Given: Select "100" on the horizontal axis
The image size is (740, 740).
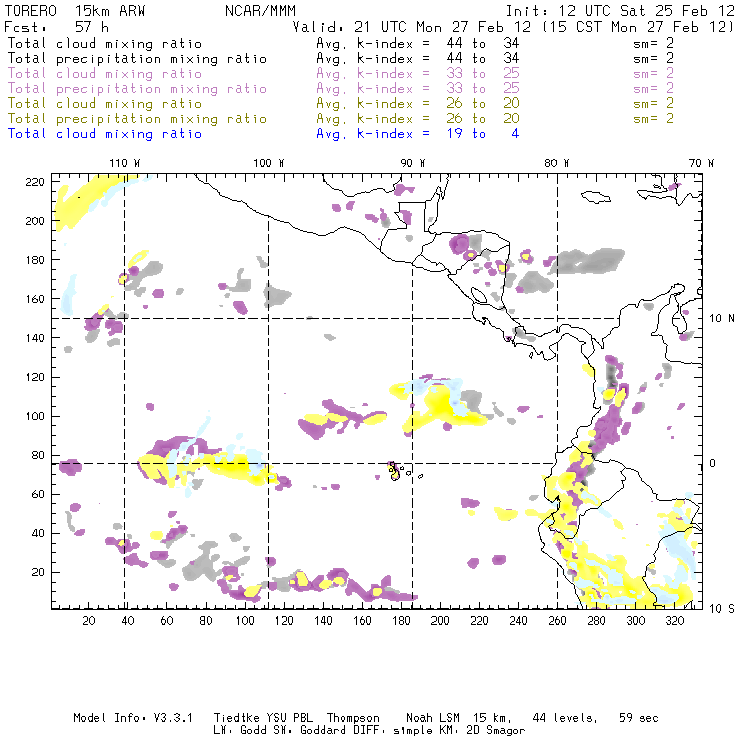Looking at the screenshot, I should [x=245, y=621].
